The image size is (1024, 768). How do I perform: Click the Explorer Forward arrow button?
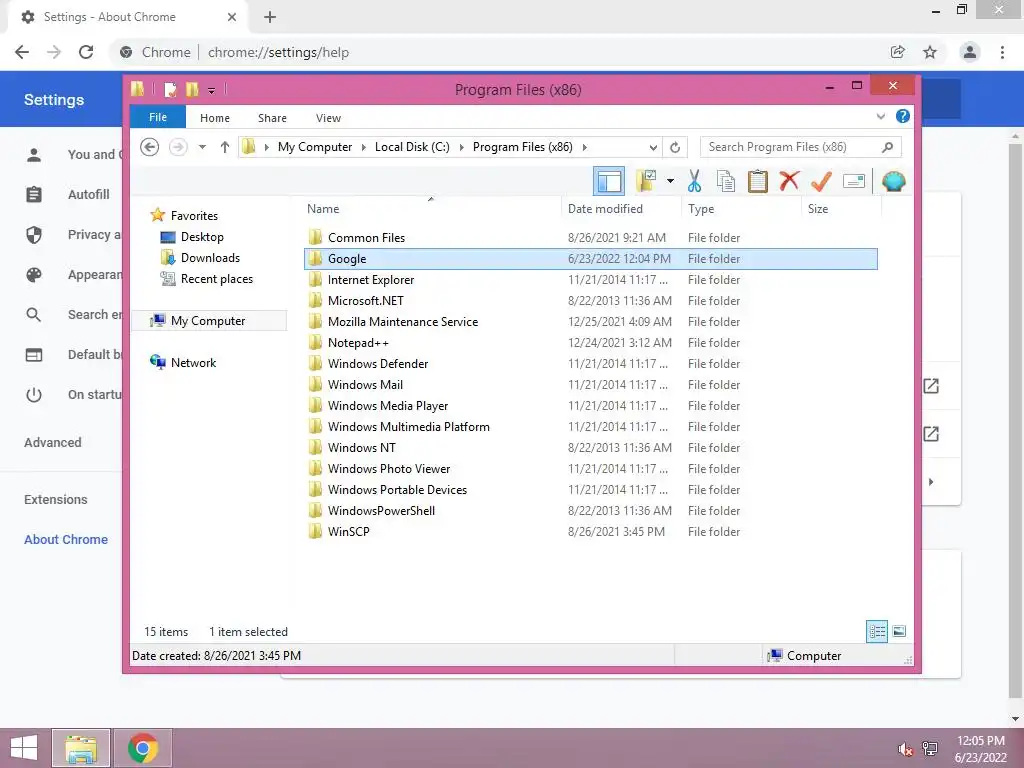(x=178, y=147)
